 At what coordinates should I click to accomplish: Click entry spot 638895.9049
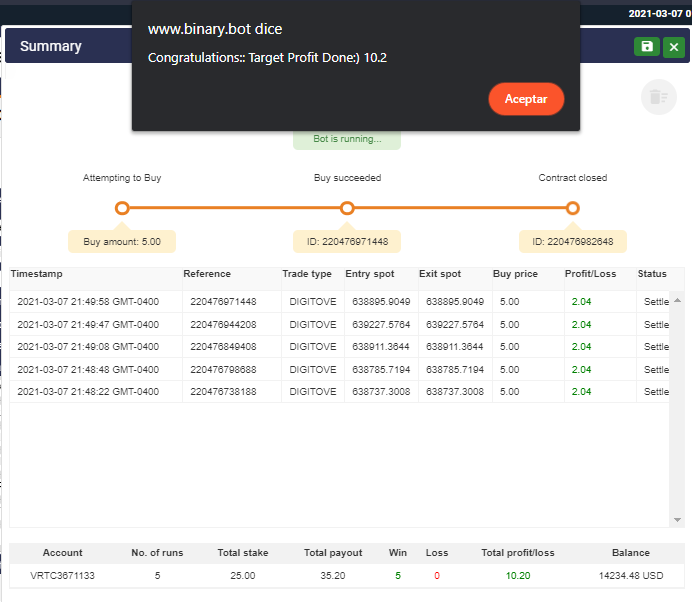[381, 302]
